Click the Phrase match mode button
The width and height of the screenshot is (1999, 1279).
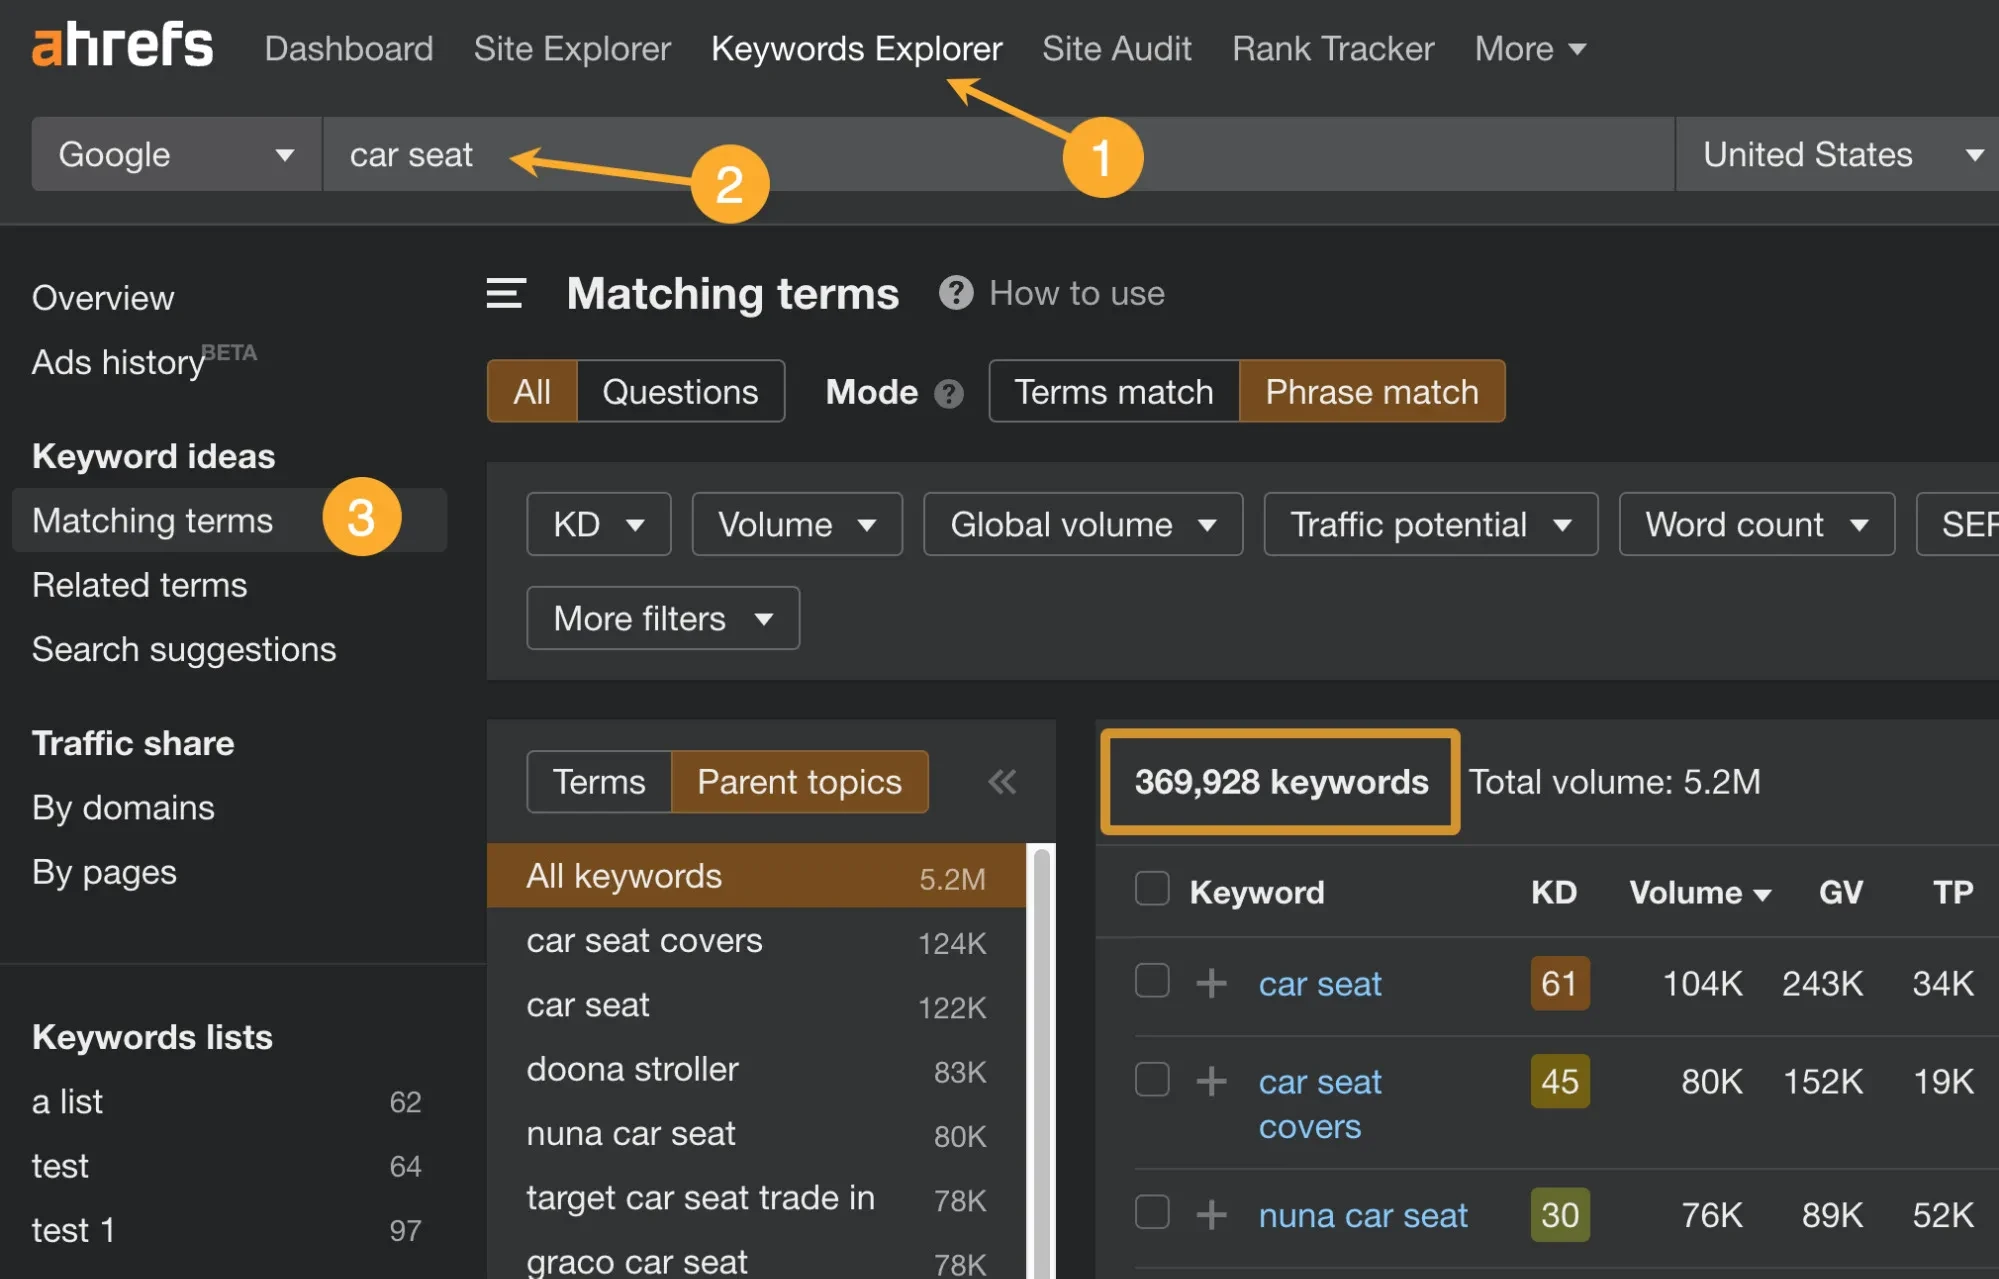pos(1370,390)
